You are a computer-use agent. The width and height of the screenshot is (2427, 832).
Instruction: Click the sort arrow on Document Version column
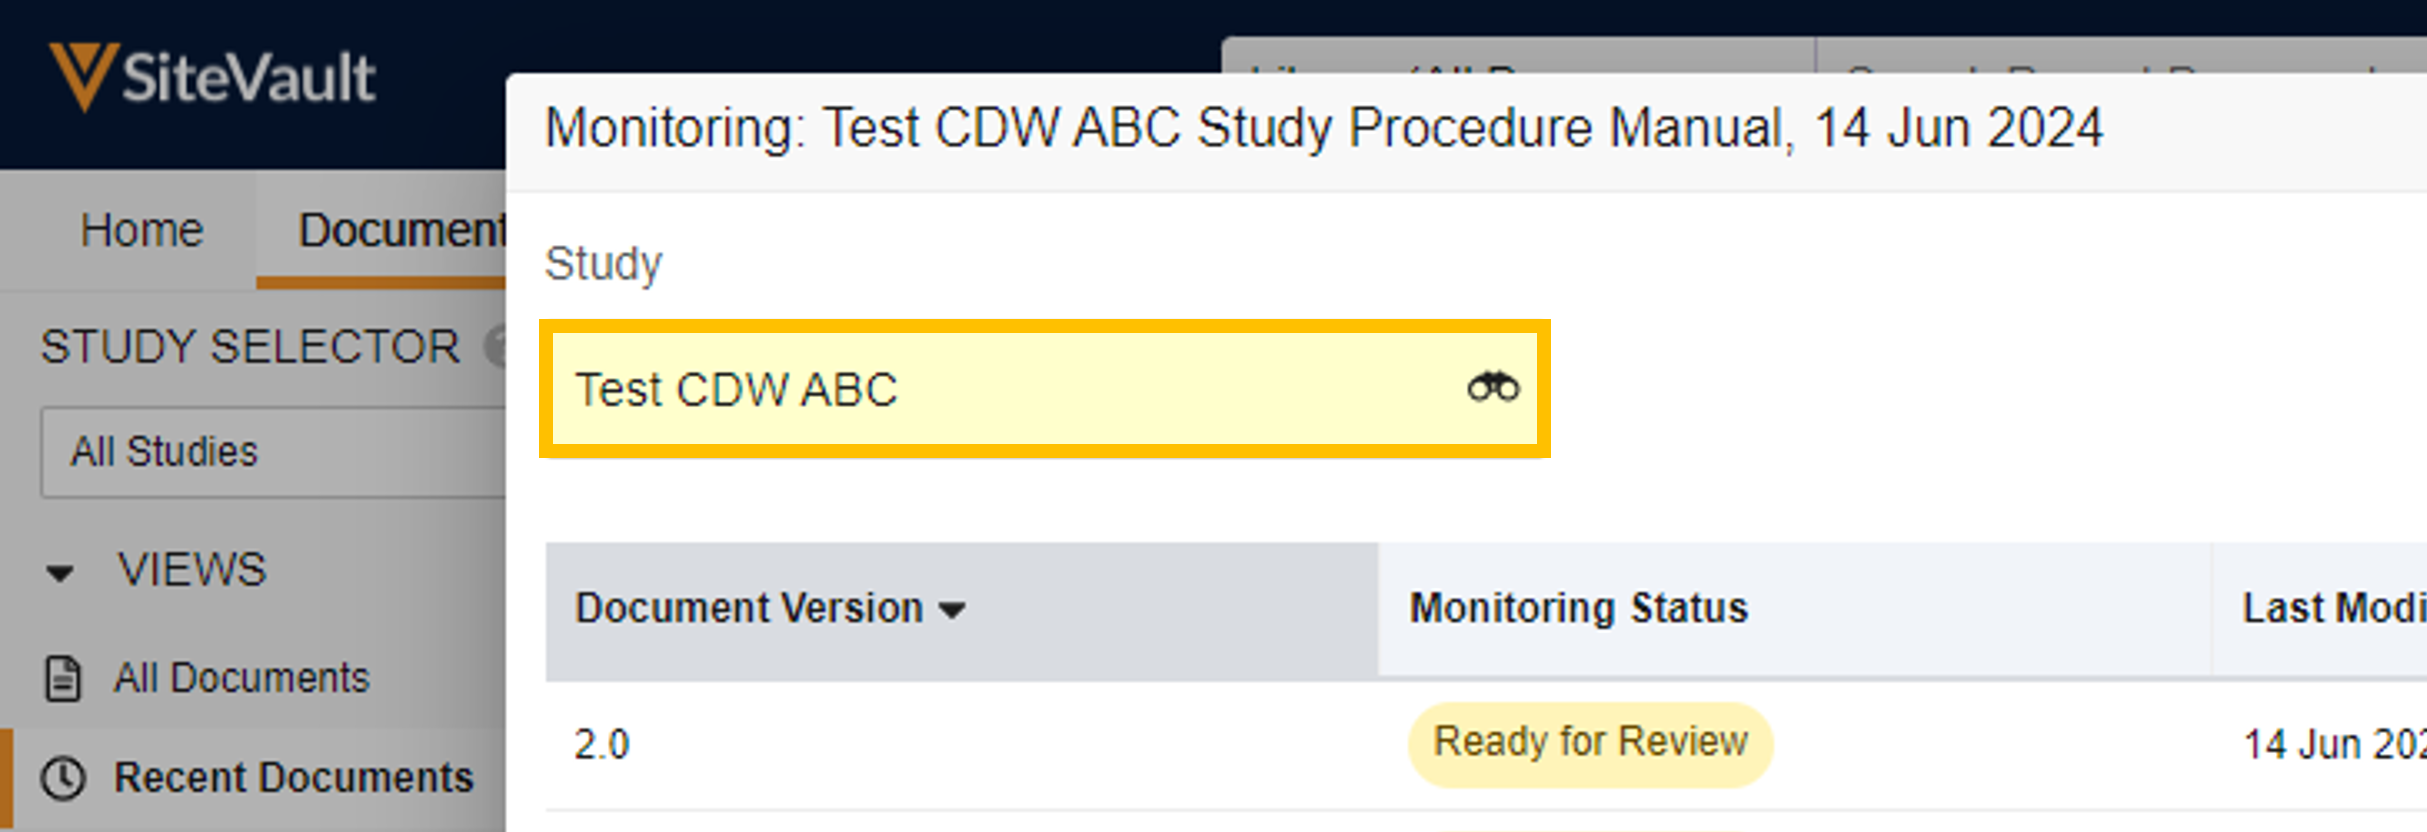pos(953,609)
